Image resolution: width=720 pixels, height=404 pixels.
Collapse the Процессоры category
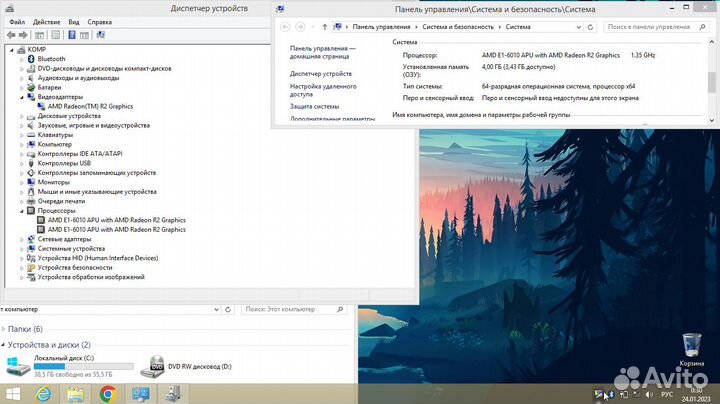[x=22, y=211]
